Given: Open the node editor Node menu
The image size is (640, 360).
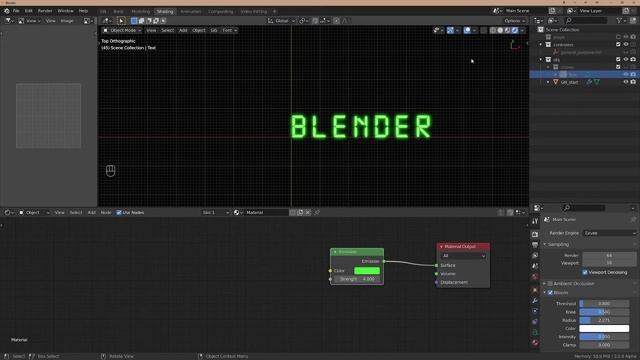Looking at the screenshot, I should click(x=106, y=213).
